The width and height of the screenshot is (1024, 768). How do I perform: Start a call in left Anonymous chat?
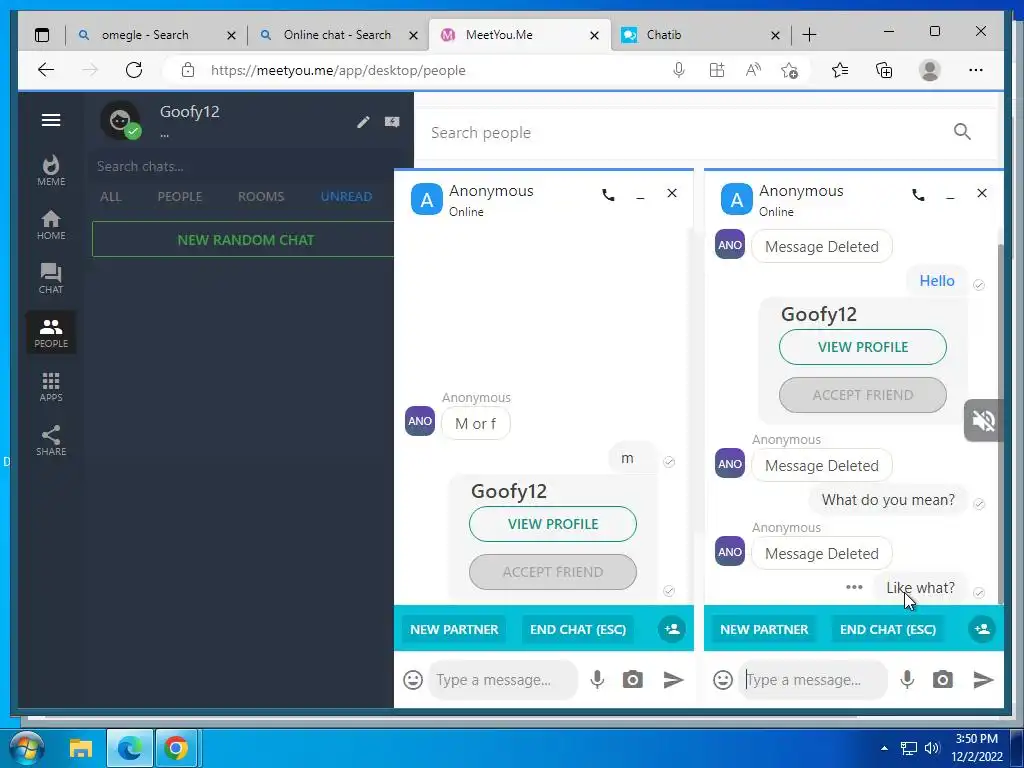pos(608,194)
